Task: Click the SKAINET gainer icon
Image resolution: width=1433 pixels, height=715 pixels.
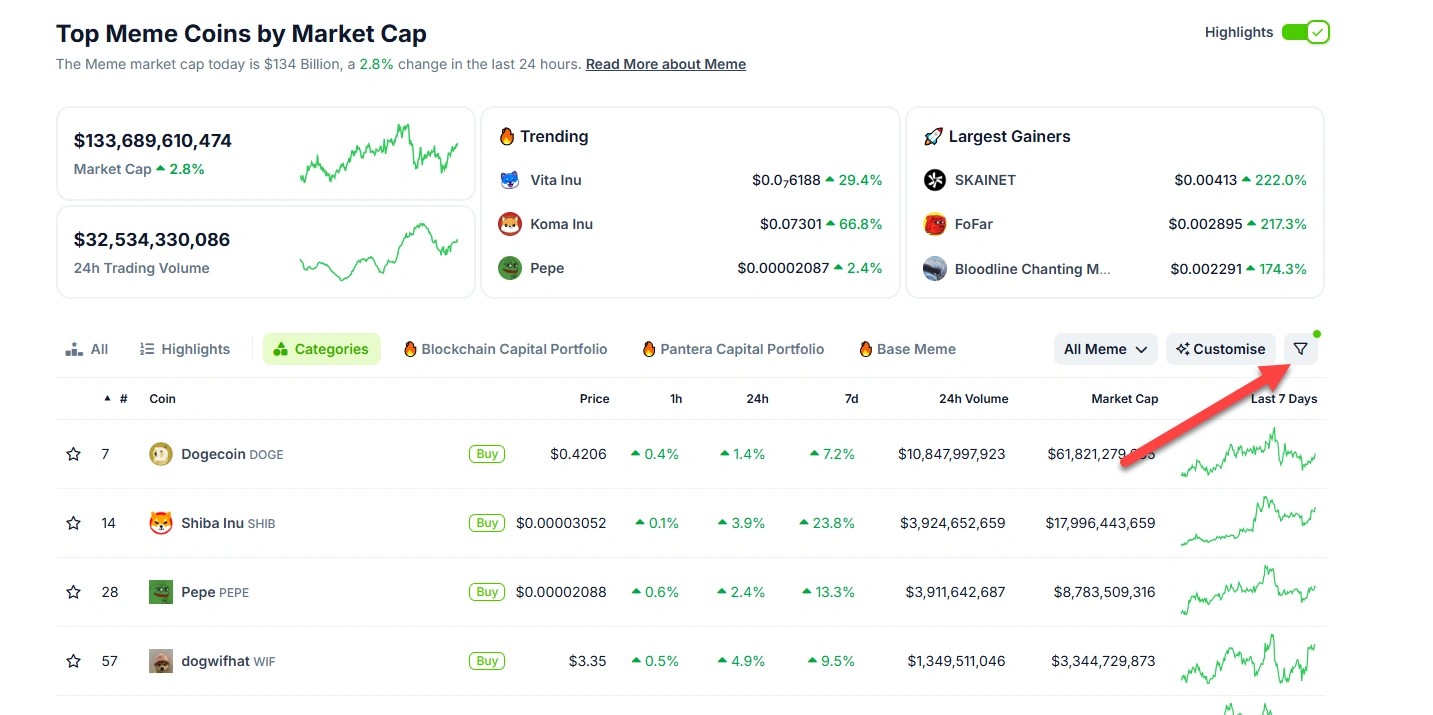Action: coord(935,180)
